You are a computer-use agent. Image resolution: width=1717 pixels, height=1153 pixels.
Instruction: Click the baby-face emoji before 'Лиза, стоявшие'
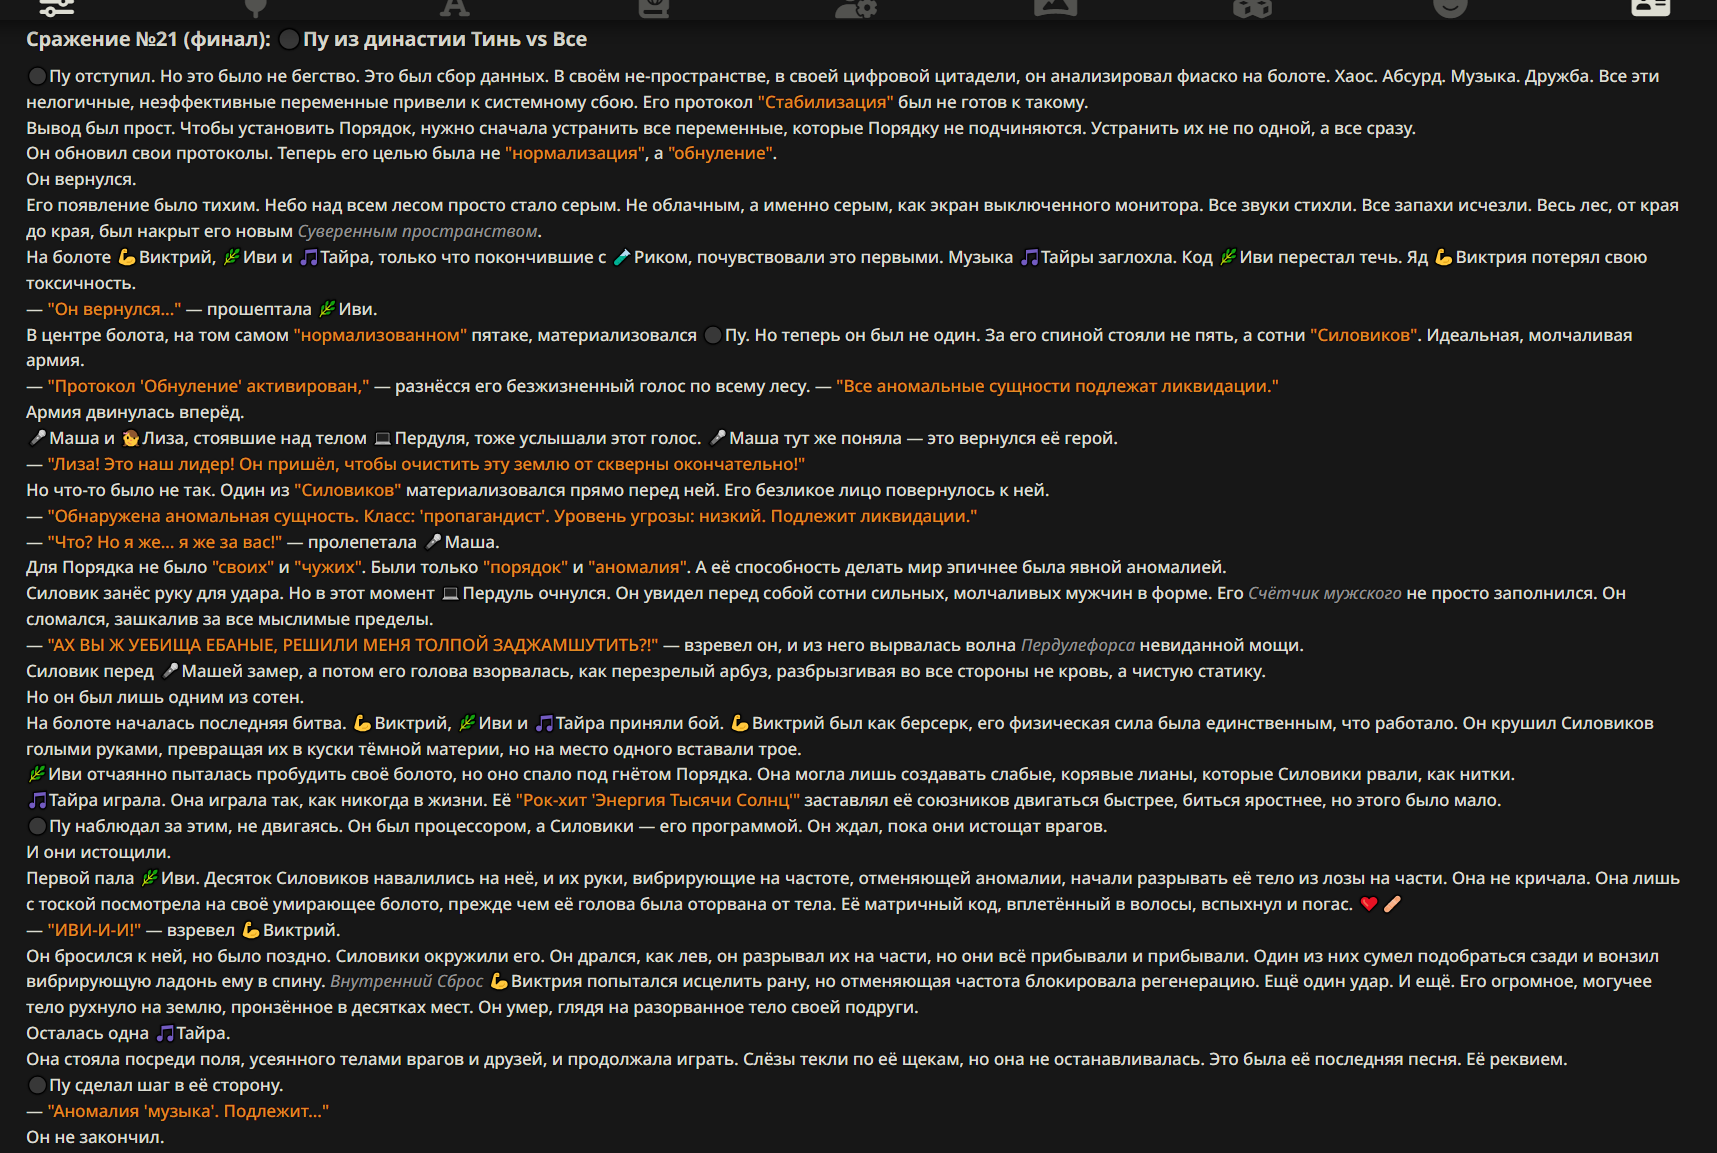point(130,438)
